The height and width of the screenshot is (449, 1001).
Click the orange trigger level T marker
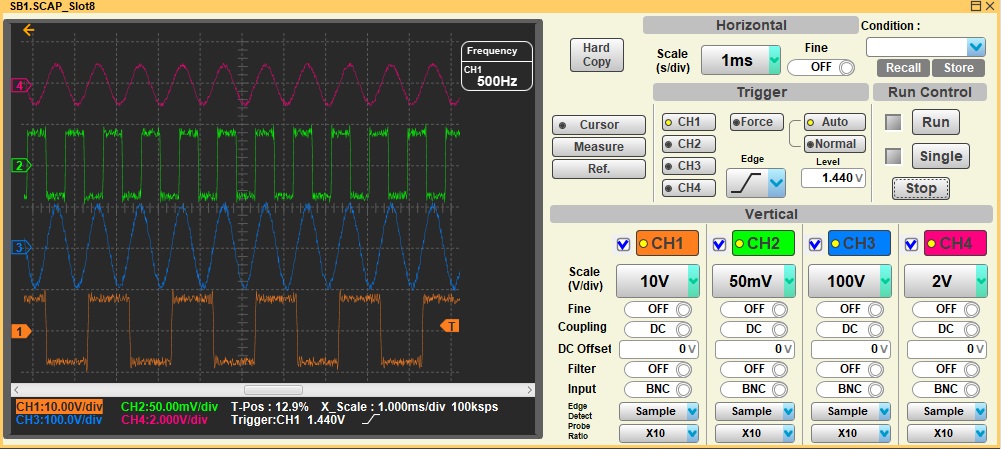451,326
